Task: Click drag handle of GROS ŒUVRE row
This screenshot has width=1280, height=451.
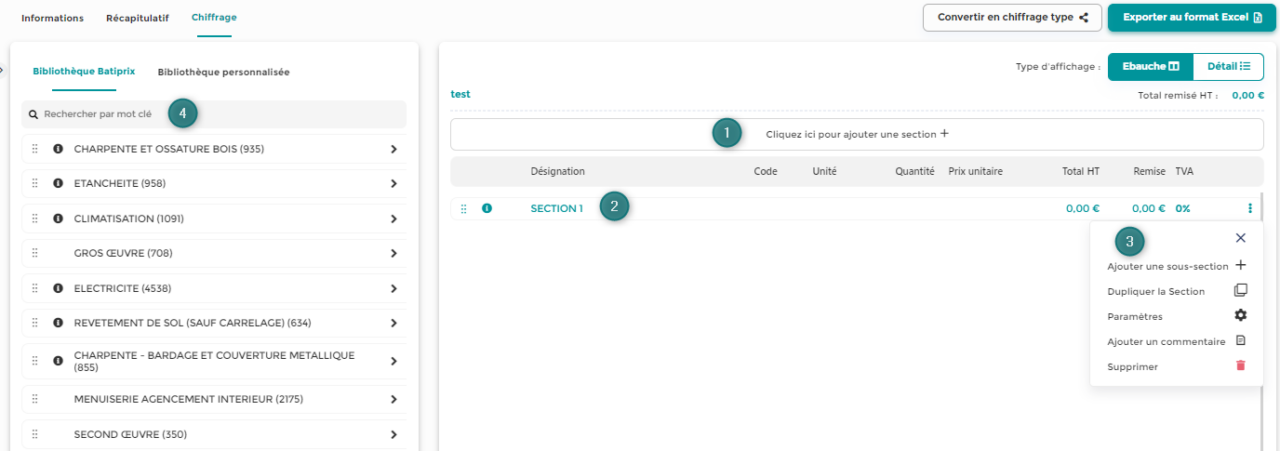Action: [x=35, y=253]
